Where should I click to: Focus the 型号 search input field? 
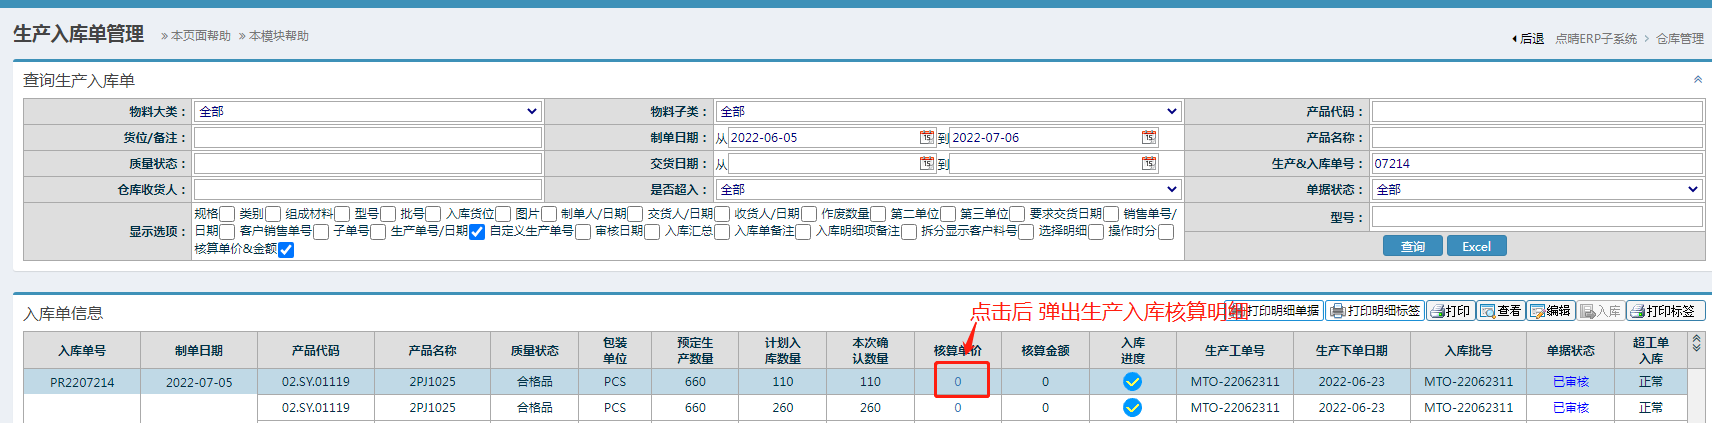coord(1537,217)
